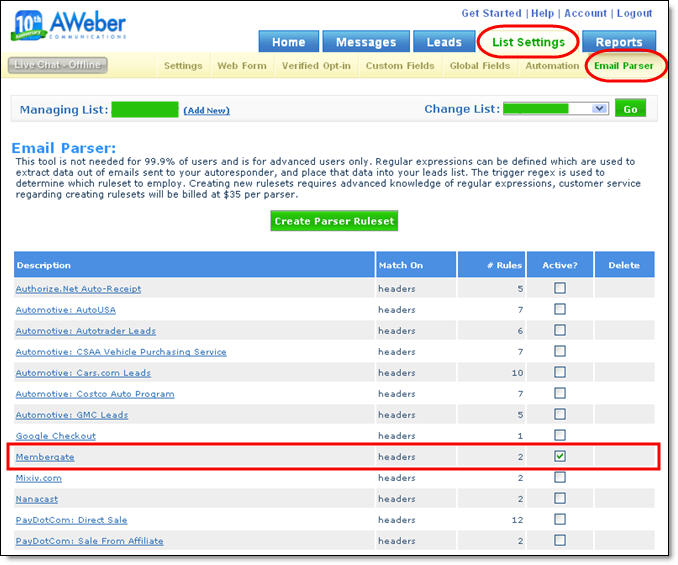Click the Live Chat Offline badge

[58, 65]
